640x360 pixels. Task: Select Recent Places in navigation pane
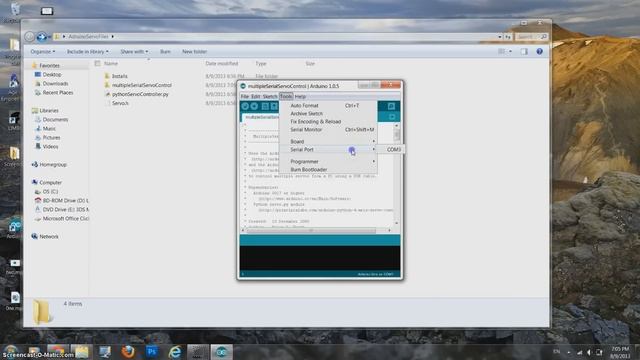point(54,93)
